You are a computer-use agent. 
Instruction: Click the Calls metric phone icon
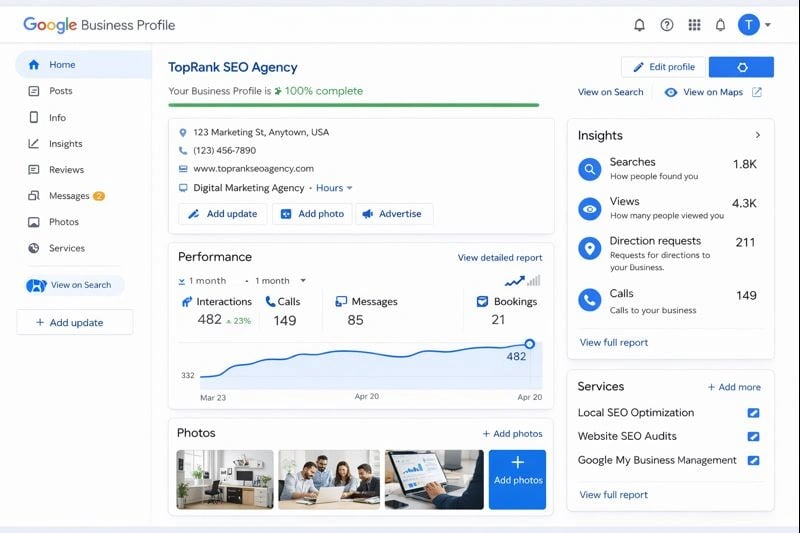(270, 301)
